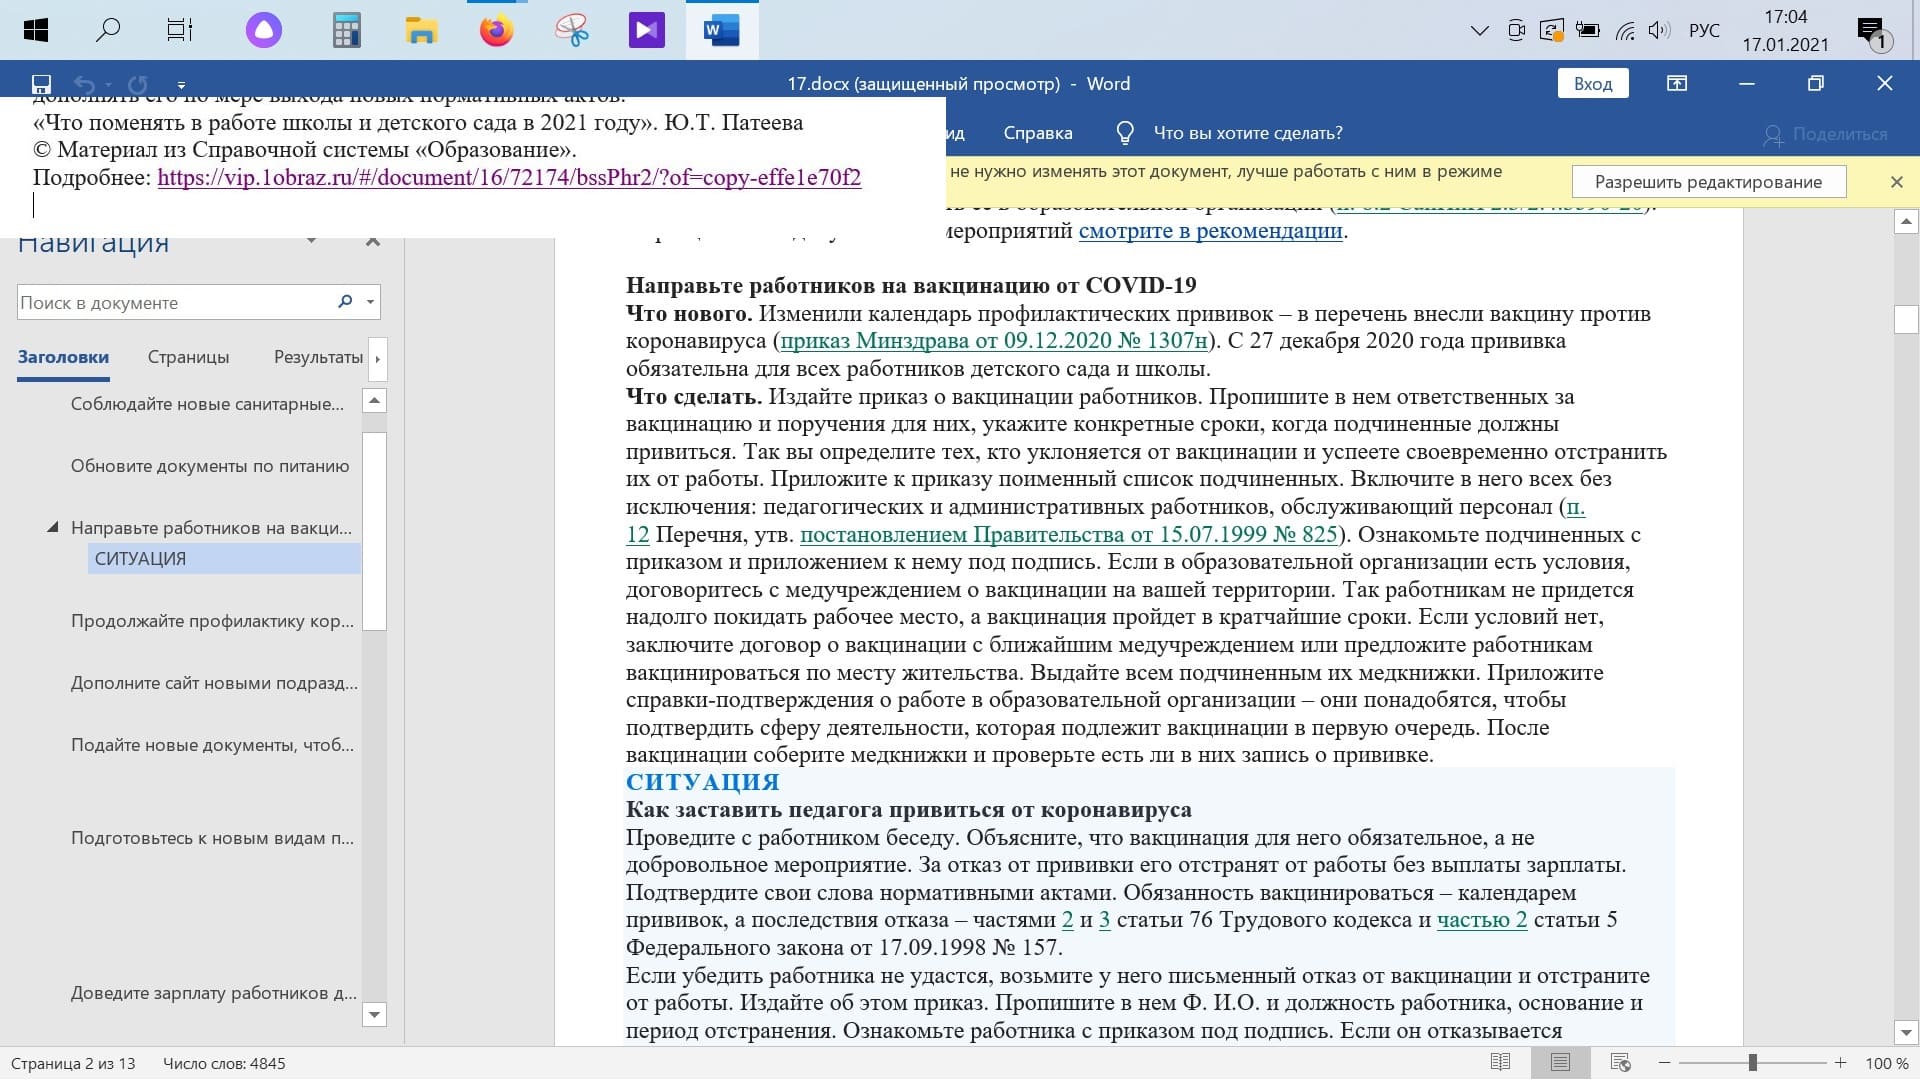Click the magnifier search icon in navigation search
Viewport: 1920px width, 1080px height.
(345, 302)
